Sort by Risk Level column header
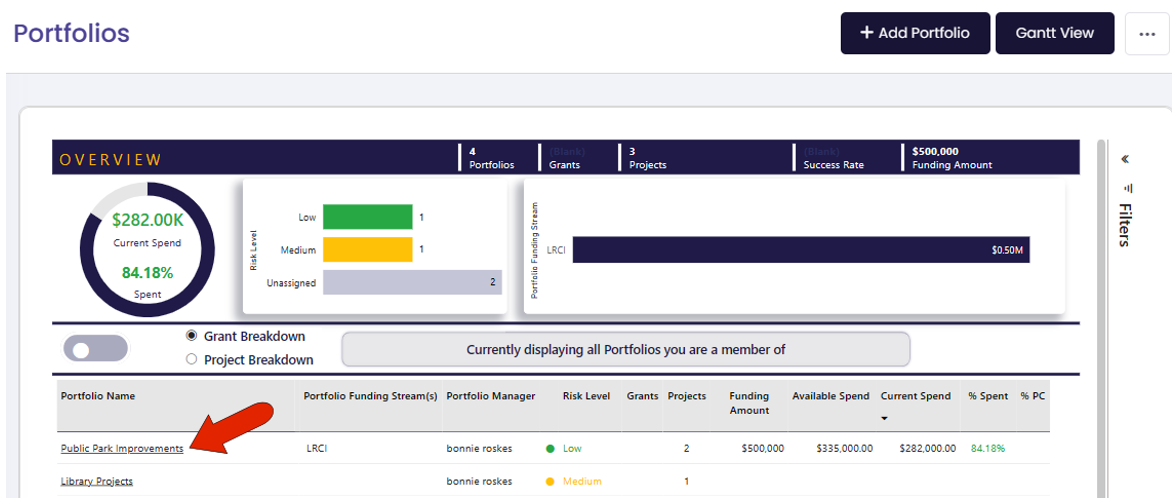Image resolution: width=1175 pixels, height=498 pixels. [x=586, y=396]
